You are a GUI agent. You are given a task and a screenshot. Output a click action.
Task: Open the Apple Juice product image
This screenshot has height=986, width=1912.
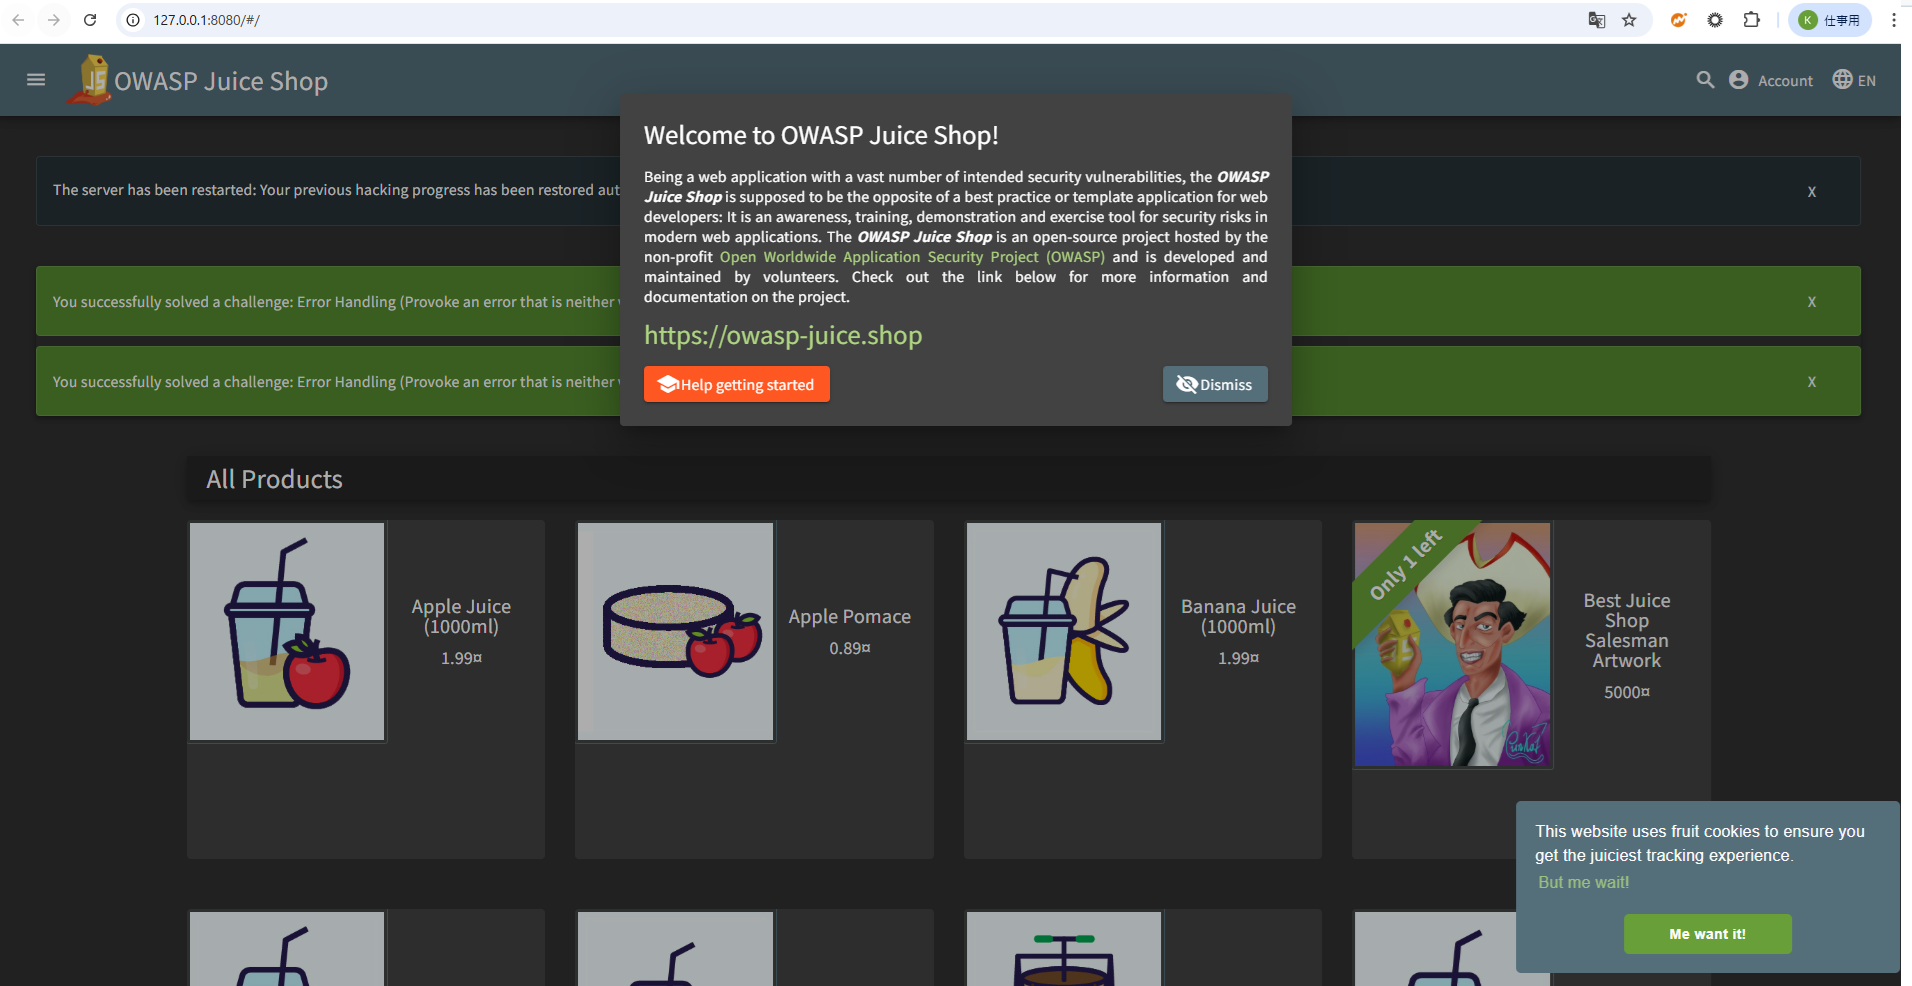click(287, 631)
